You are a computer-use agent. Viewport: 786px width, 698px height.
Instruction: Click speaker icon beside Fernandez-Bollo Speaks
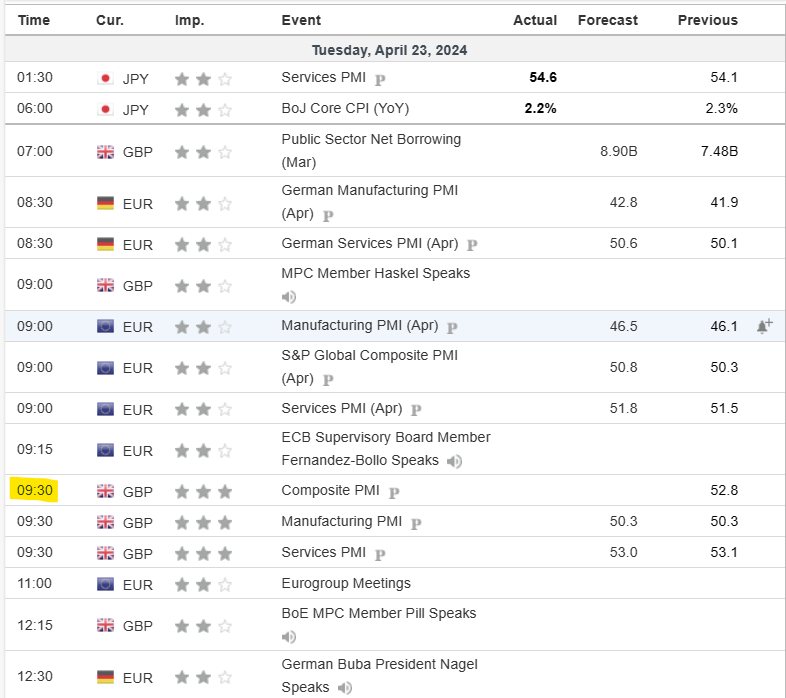(x=454, y=461)
